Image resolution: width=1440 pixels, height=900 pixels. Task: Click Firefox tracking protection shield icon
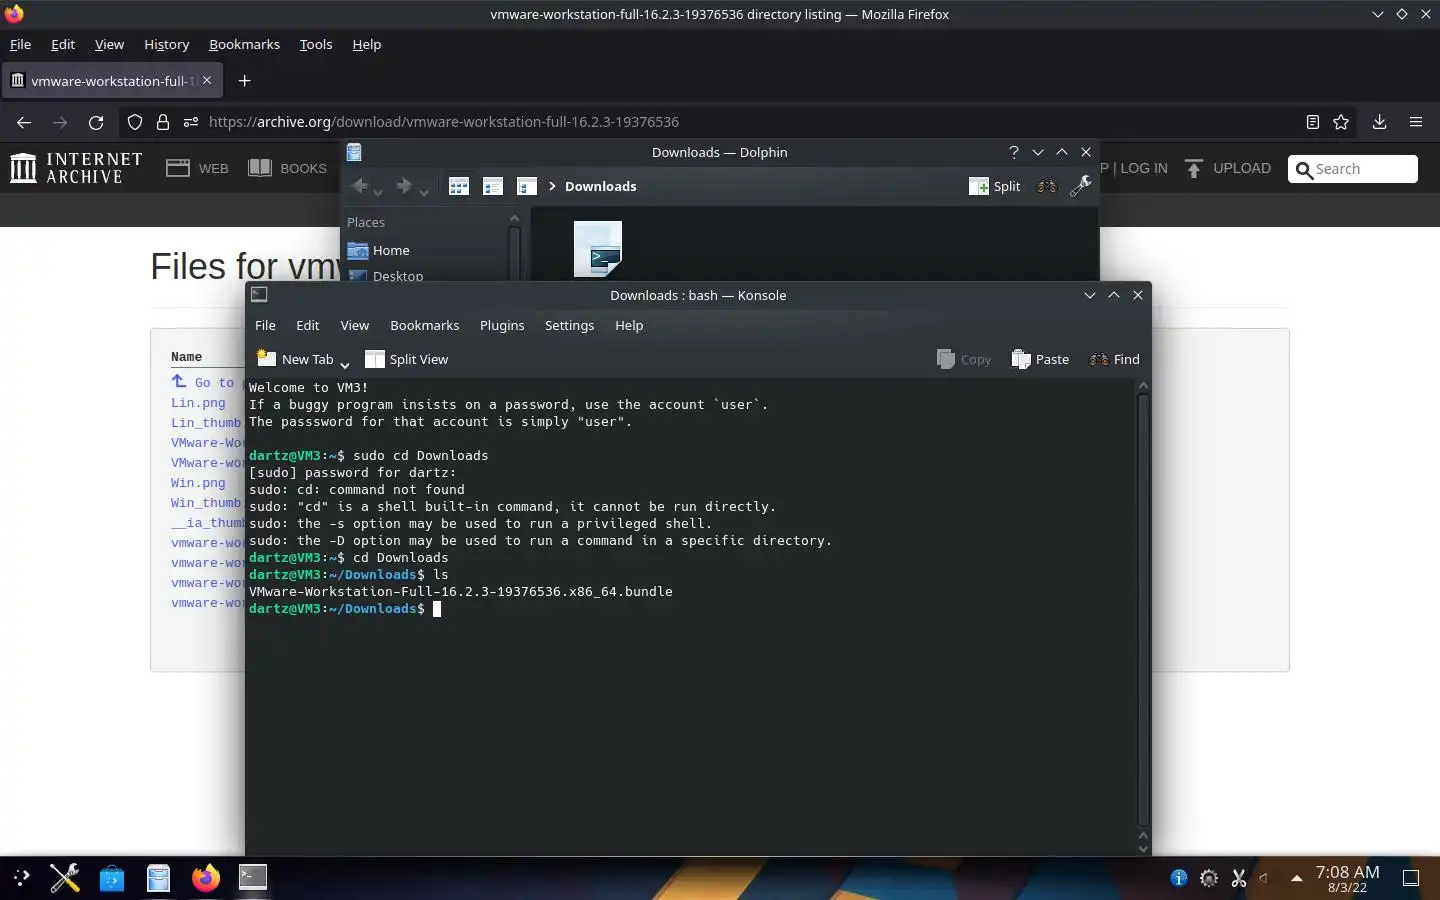point(135,122)
